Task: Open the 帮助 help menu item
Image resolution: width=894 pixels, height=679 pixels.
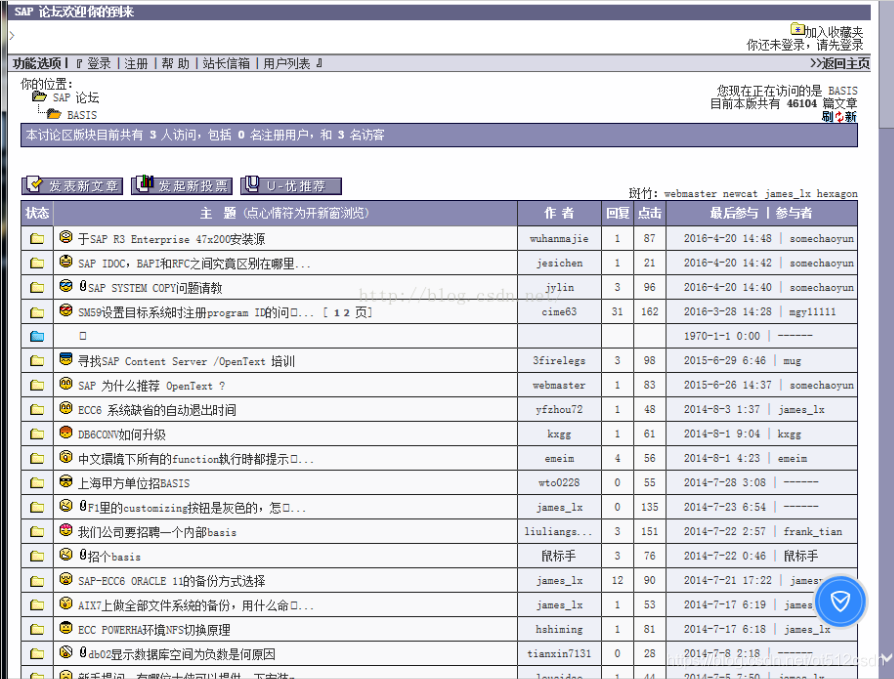Action: [176, 63]
